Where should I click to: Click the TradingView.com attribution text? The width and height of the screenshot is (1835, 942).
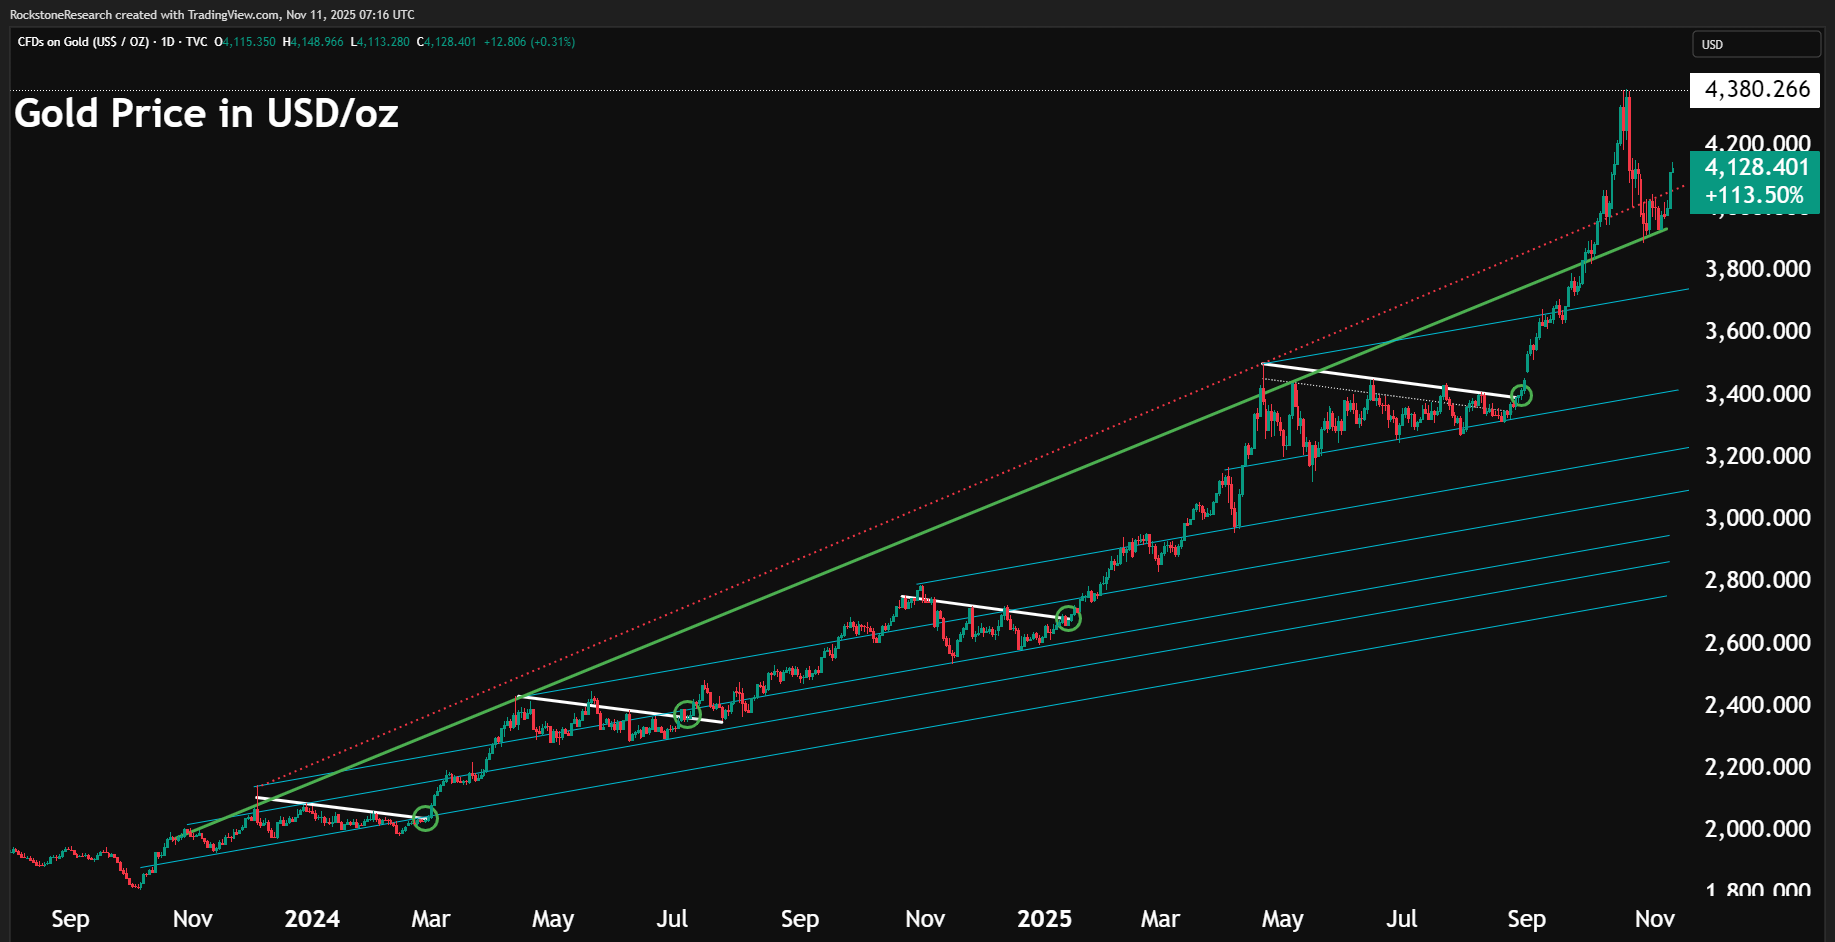click(x=233, y=15)
